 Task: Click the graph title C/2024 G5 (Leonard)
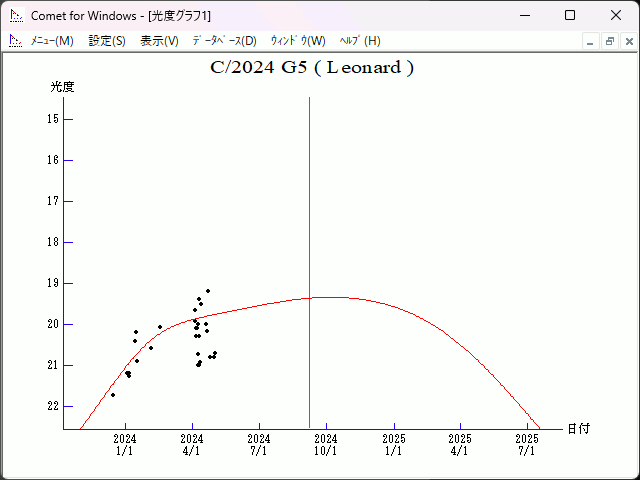[x=312, y=68]
